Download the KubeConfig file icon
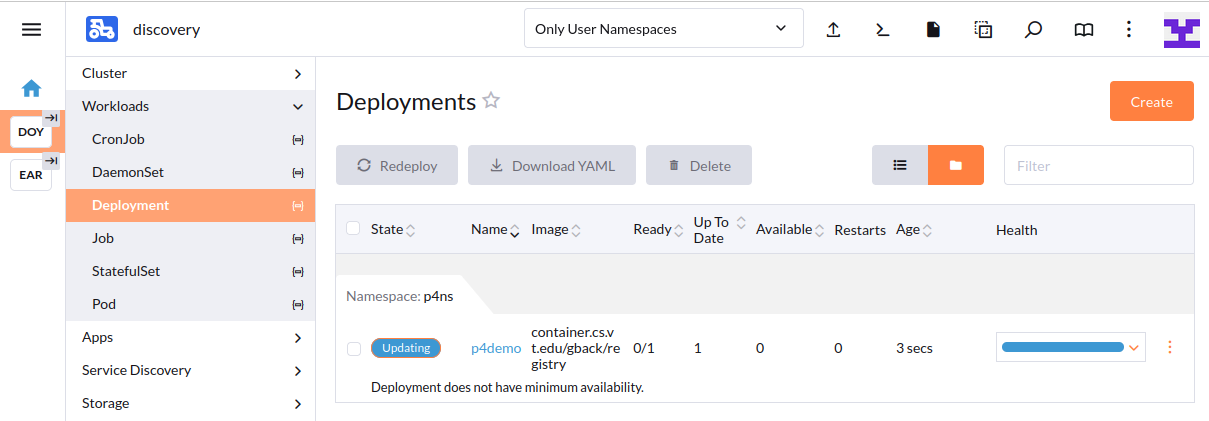 (933, 30)
